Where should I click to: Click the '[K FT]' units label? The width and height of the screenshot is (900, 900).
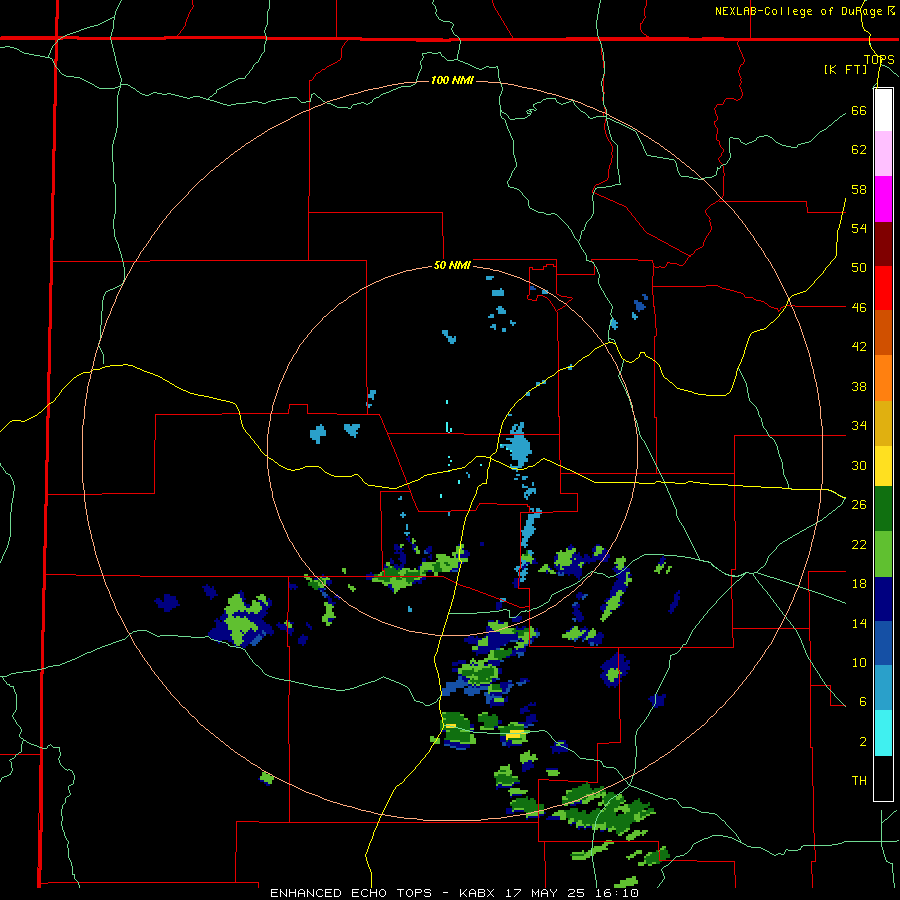click(845, 69)
